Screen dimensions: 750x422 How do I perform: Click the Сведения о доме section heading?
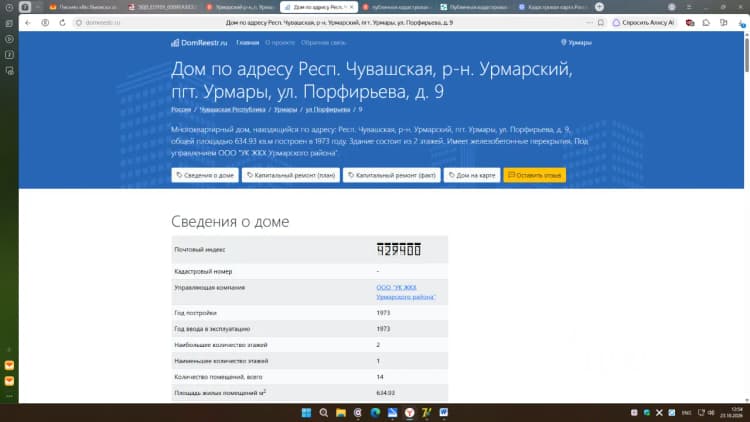pyautogui.click(x=230, y=222)
